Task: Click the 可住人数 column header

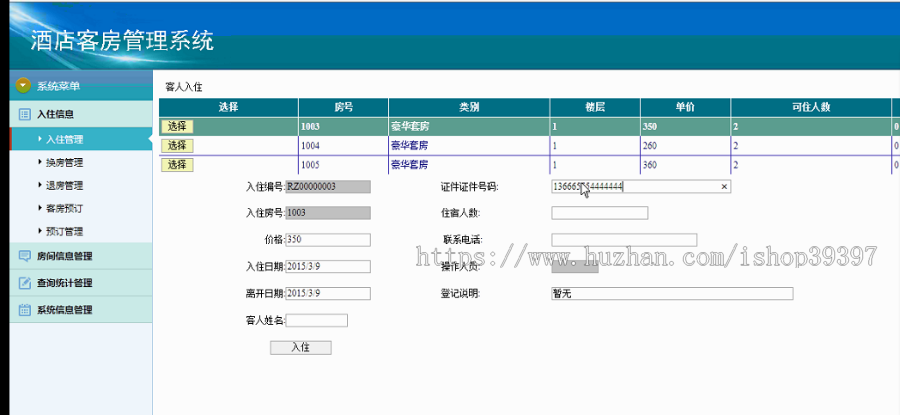Action: pos(810,107)
